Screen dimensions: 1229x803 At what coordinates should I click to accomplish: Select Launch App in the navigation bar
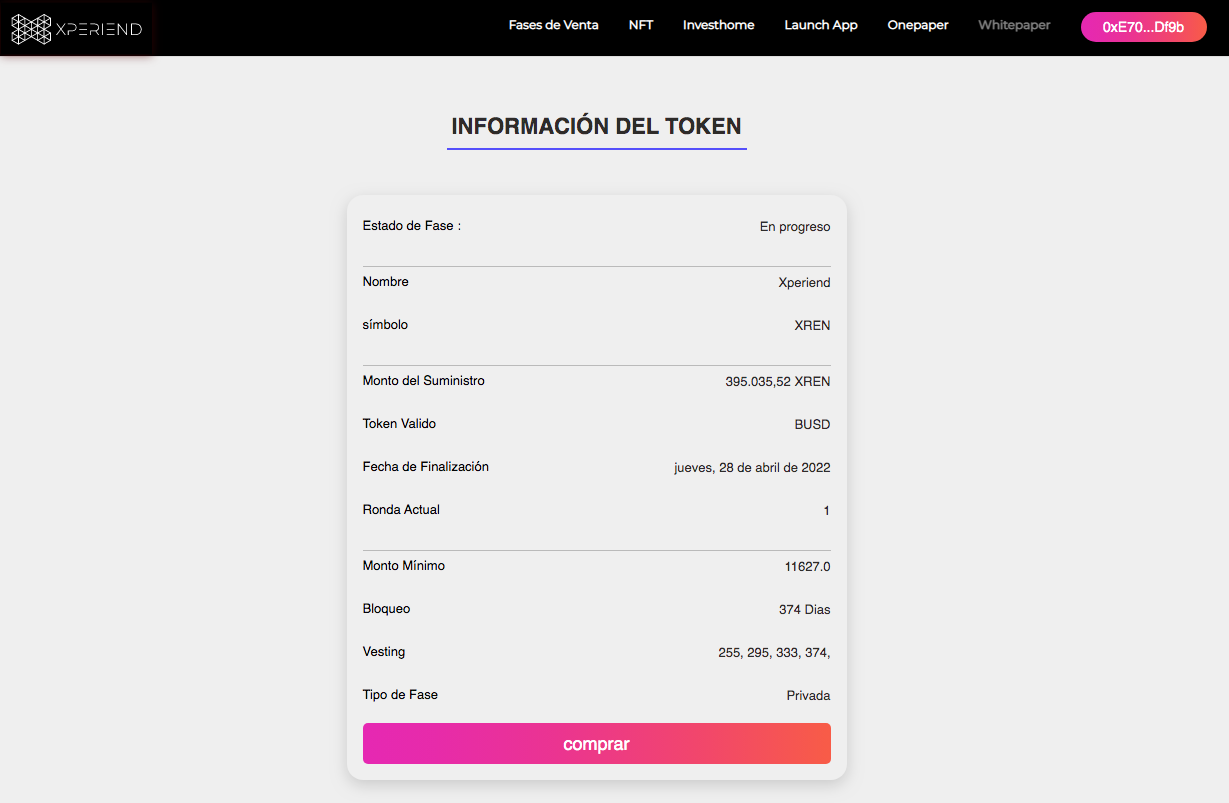coord(821,25)
